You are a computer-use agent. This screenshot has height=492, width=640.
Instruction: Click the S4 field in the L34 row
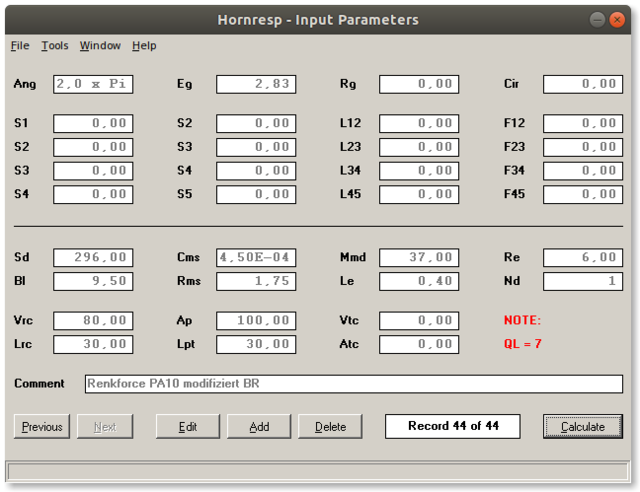coord(256,171)
